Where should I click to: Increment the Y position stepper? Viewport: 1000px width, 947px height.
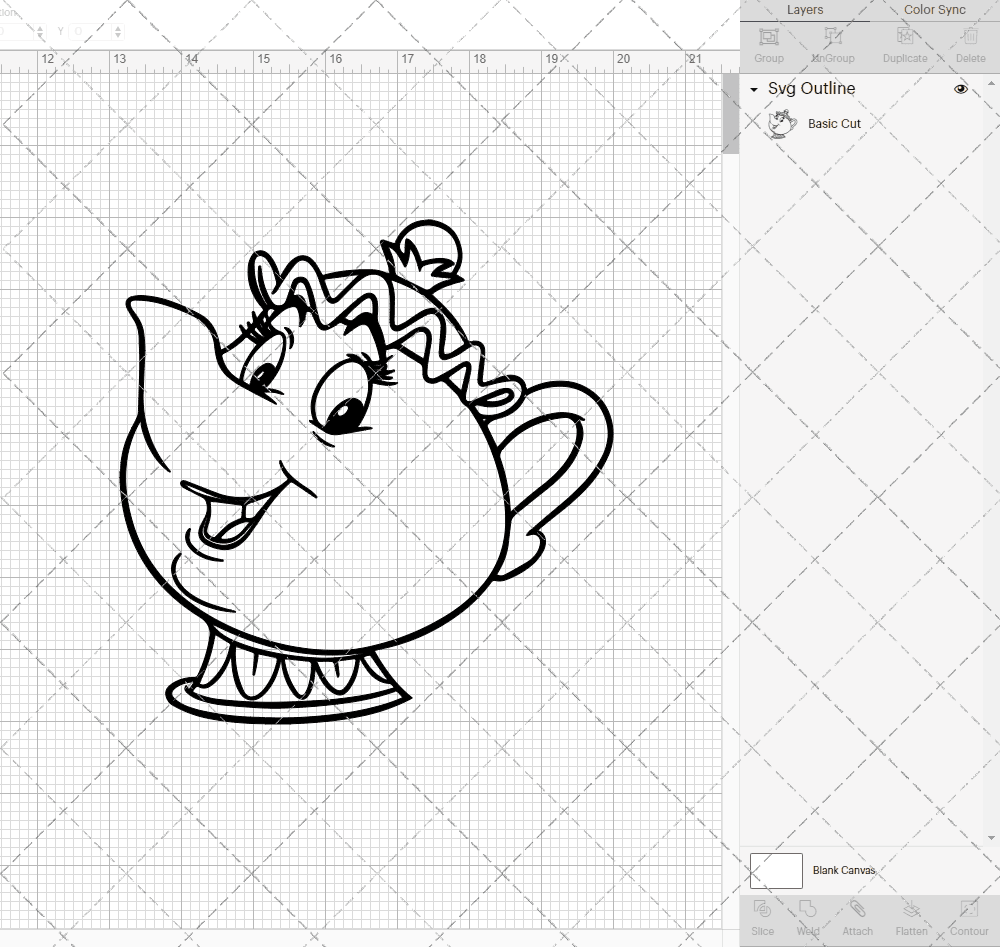pos(119,26)
